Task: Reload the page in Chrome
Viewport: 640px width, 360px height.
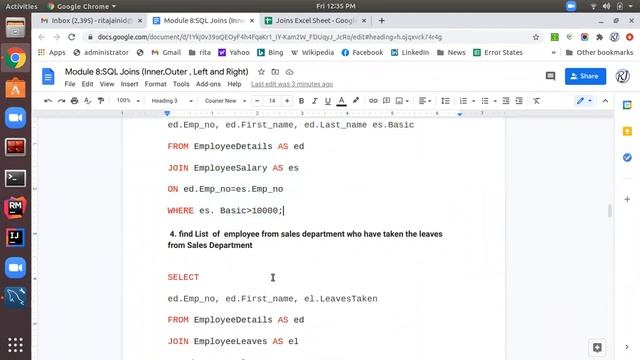Action: pyautogui.click(x=71, y=37)
